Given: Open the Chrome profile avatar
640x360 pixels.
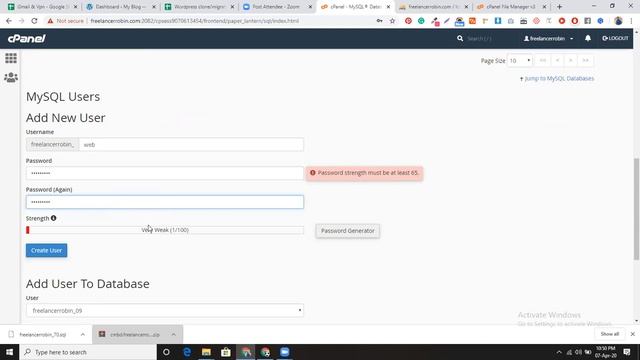Looking at the screenshot, I should (618, 21).
